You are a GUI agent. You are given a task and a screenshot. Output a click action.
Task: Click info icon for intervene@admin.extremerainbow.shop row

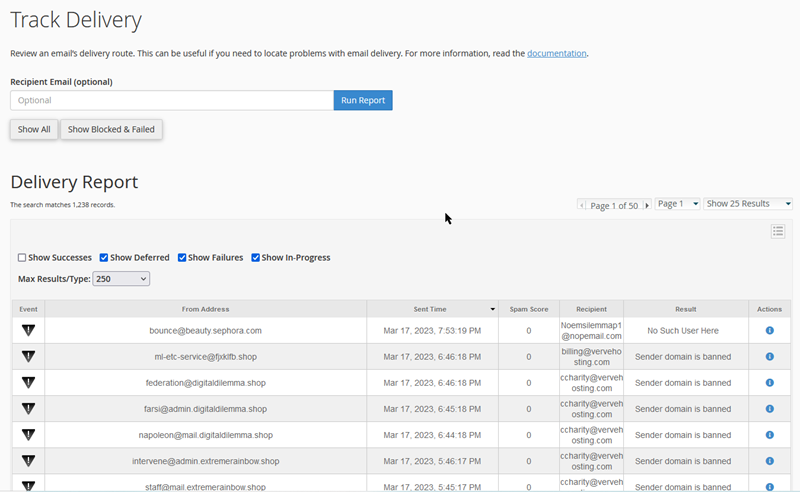click(769, 461)
